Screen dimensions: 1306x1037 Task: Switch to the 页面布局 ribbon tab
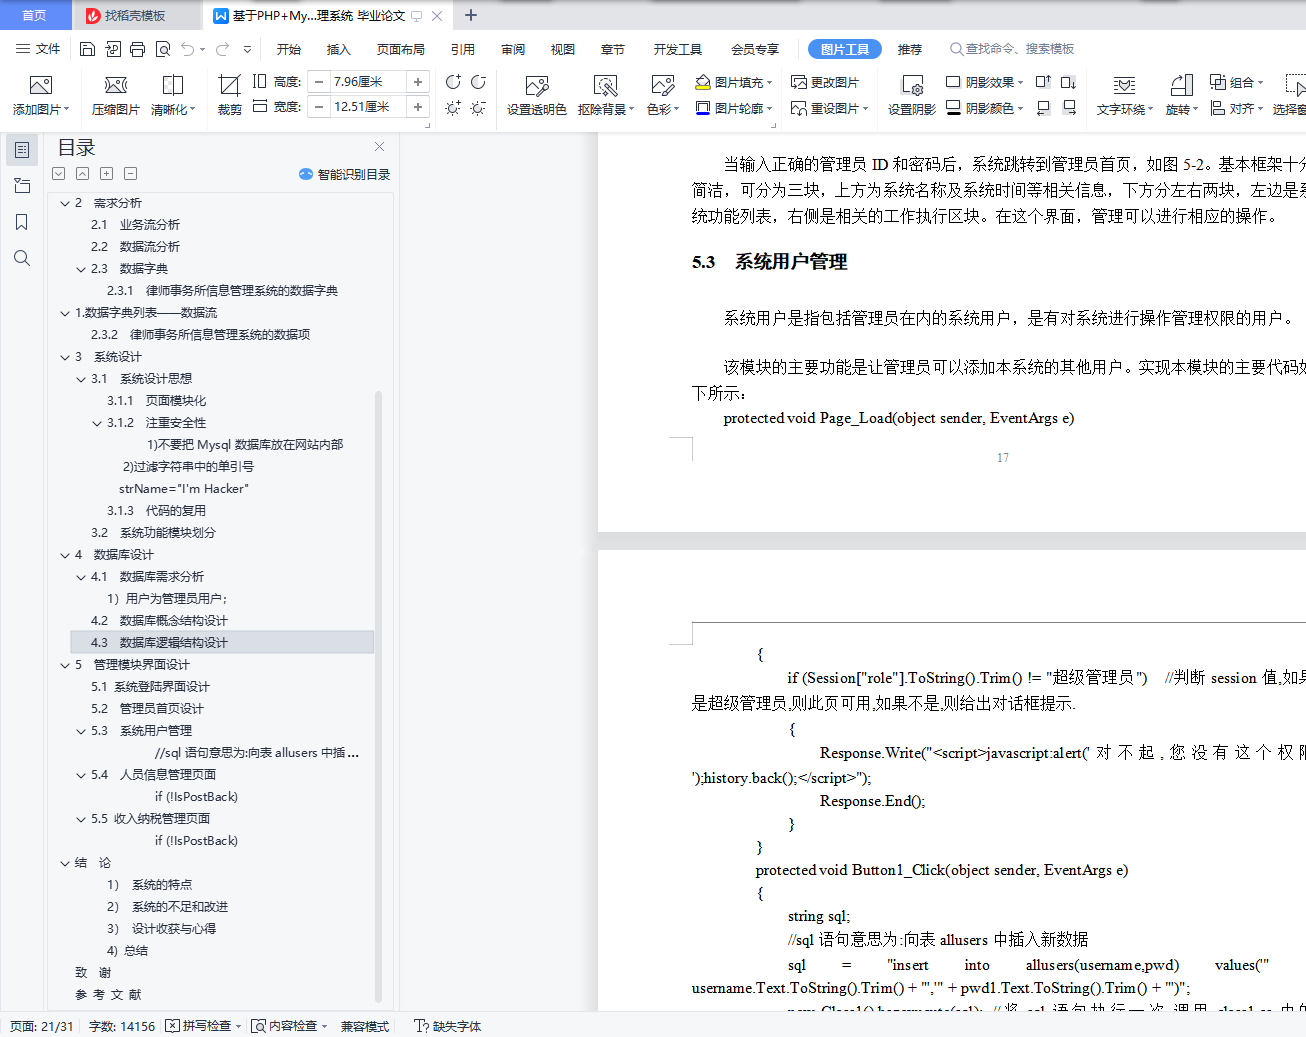coord(401,49)
